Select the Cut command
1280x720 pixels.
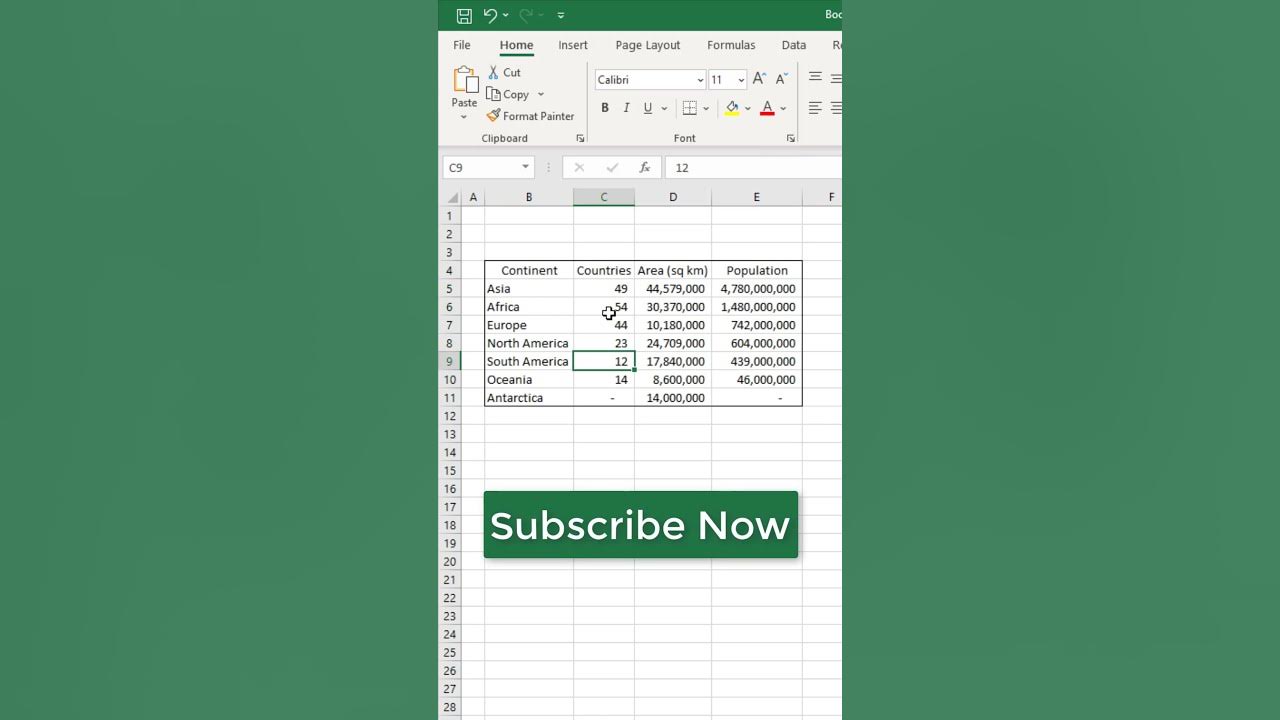(x=504, y=72)
